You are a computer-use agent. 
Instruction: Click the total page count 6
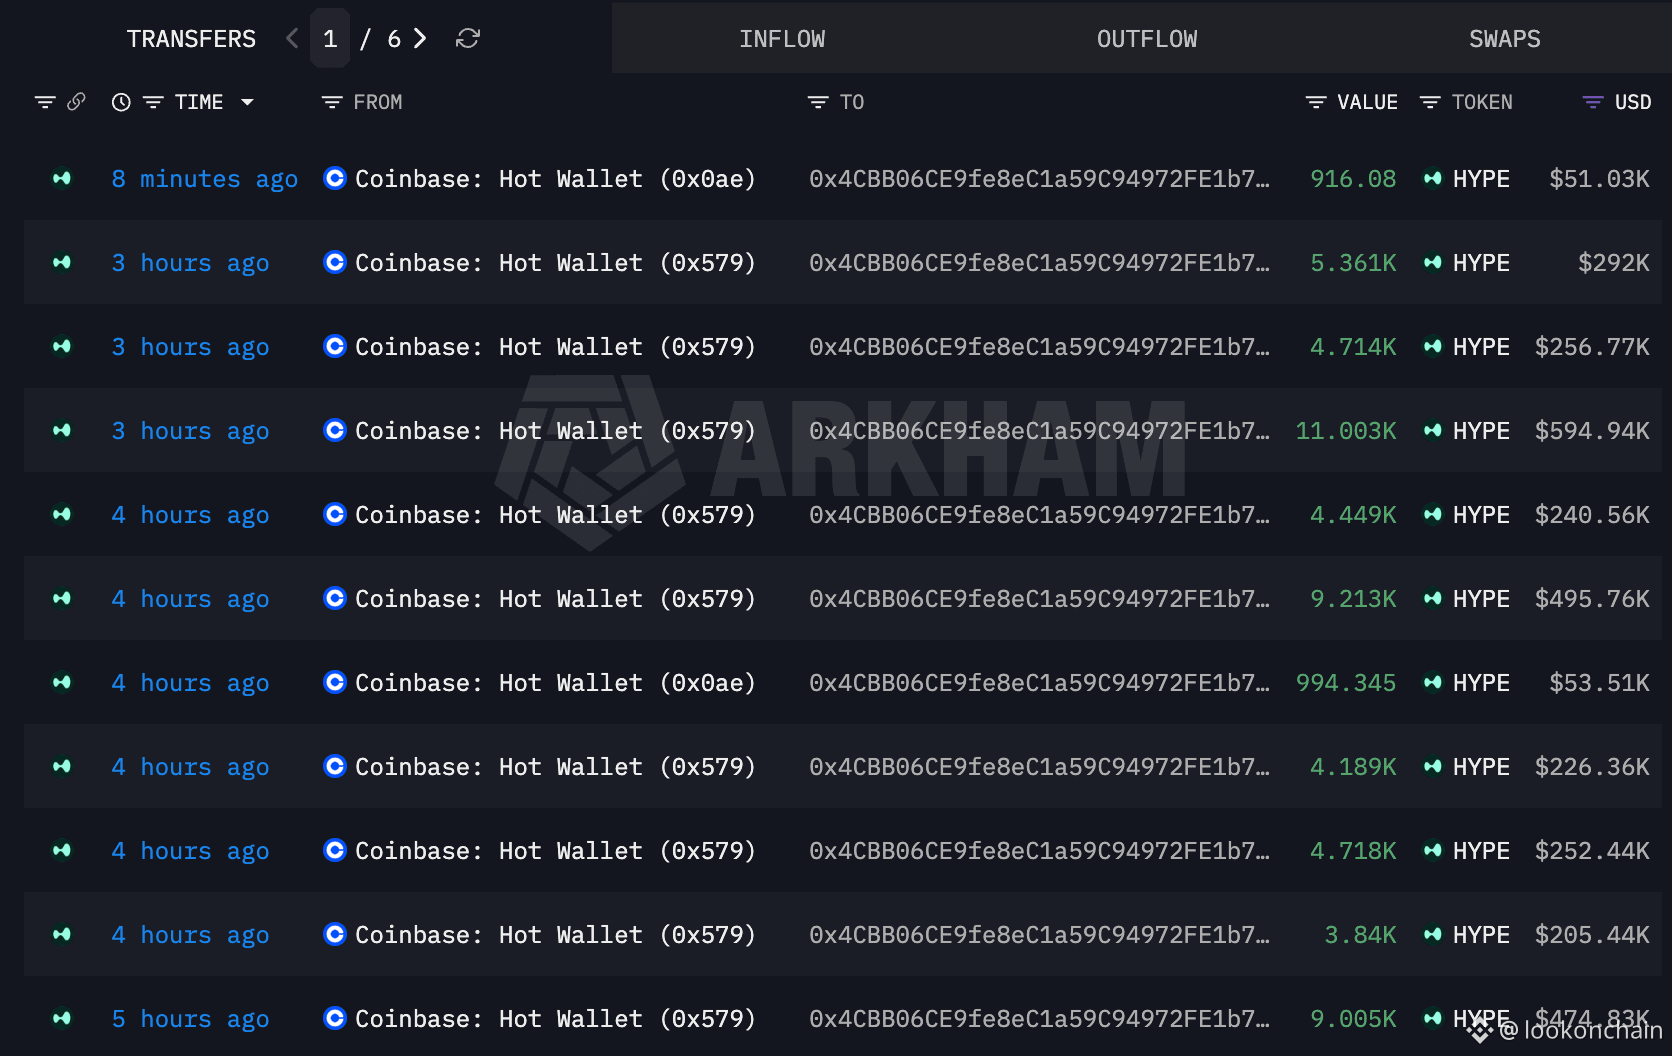[394, 39]
